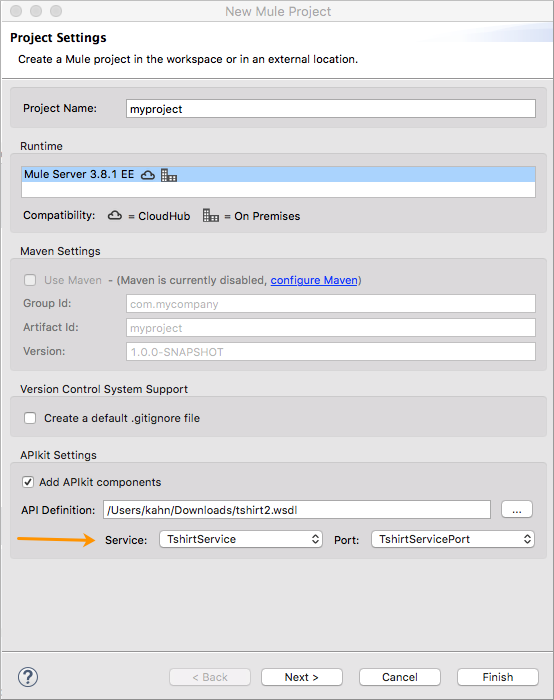554x700 pixels.
Task: Click the Compatibility: label
Action: (x=59, y=216)
